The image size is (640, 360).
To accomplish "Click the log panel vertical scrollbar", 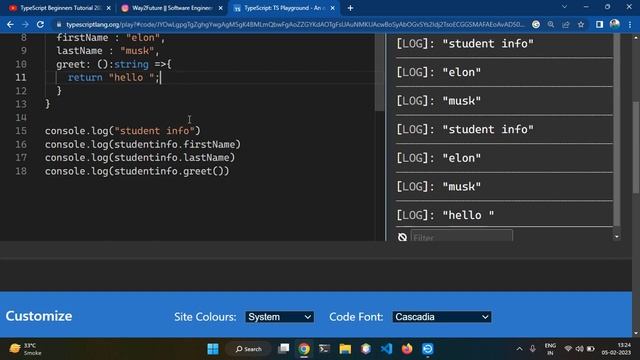I will (616, 130).
